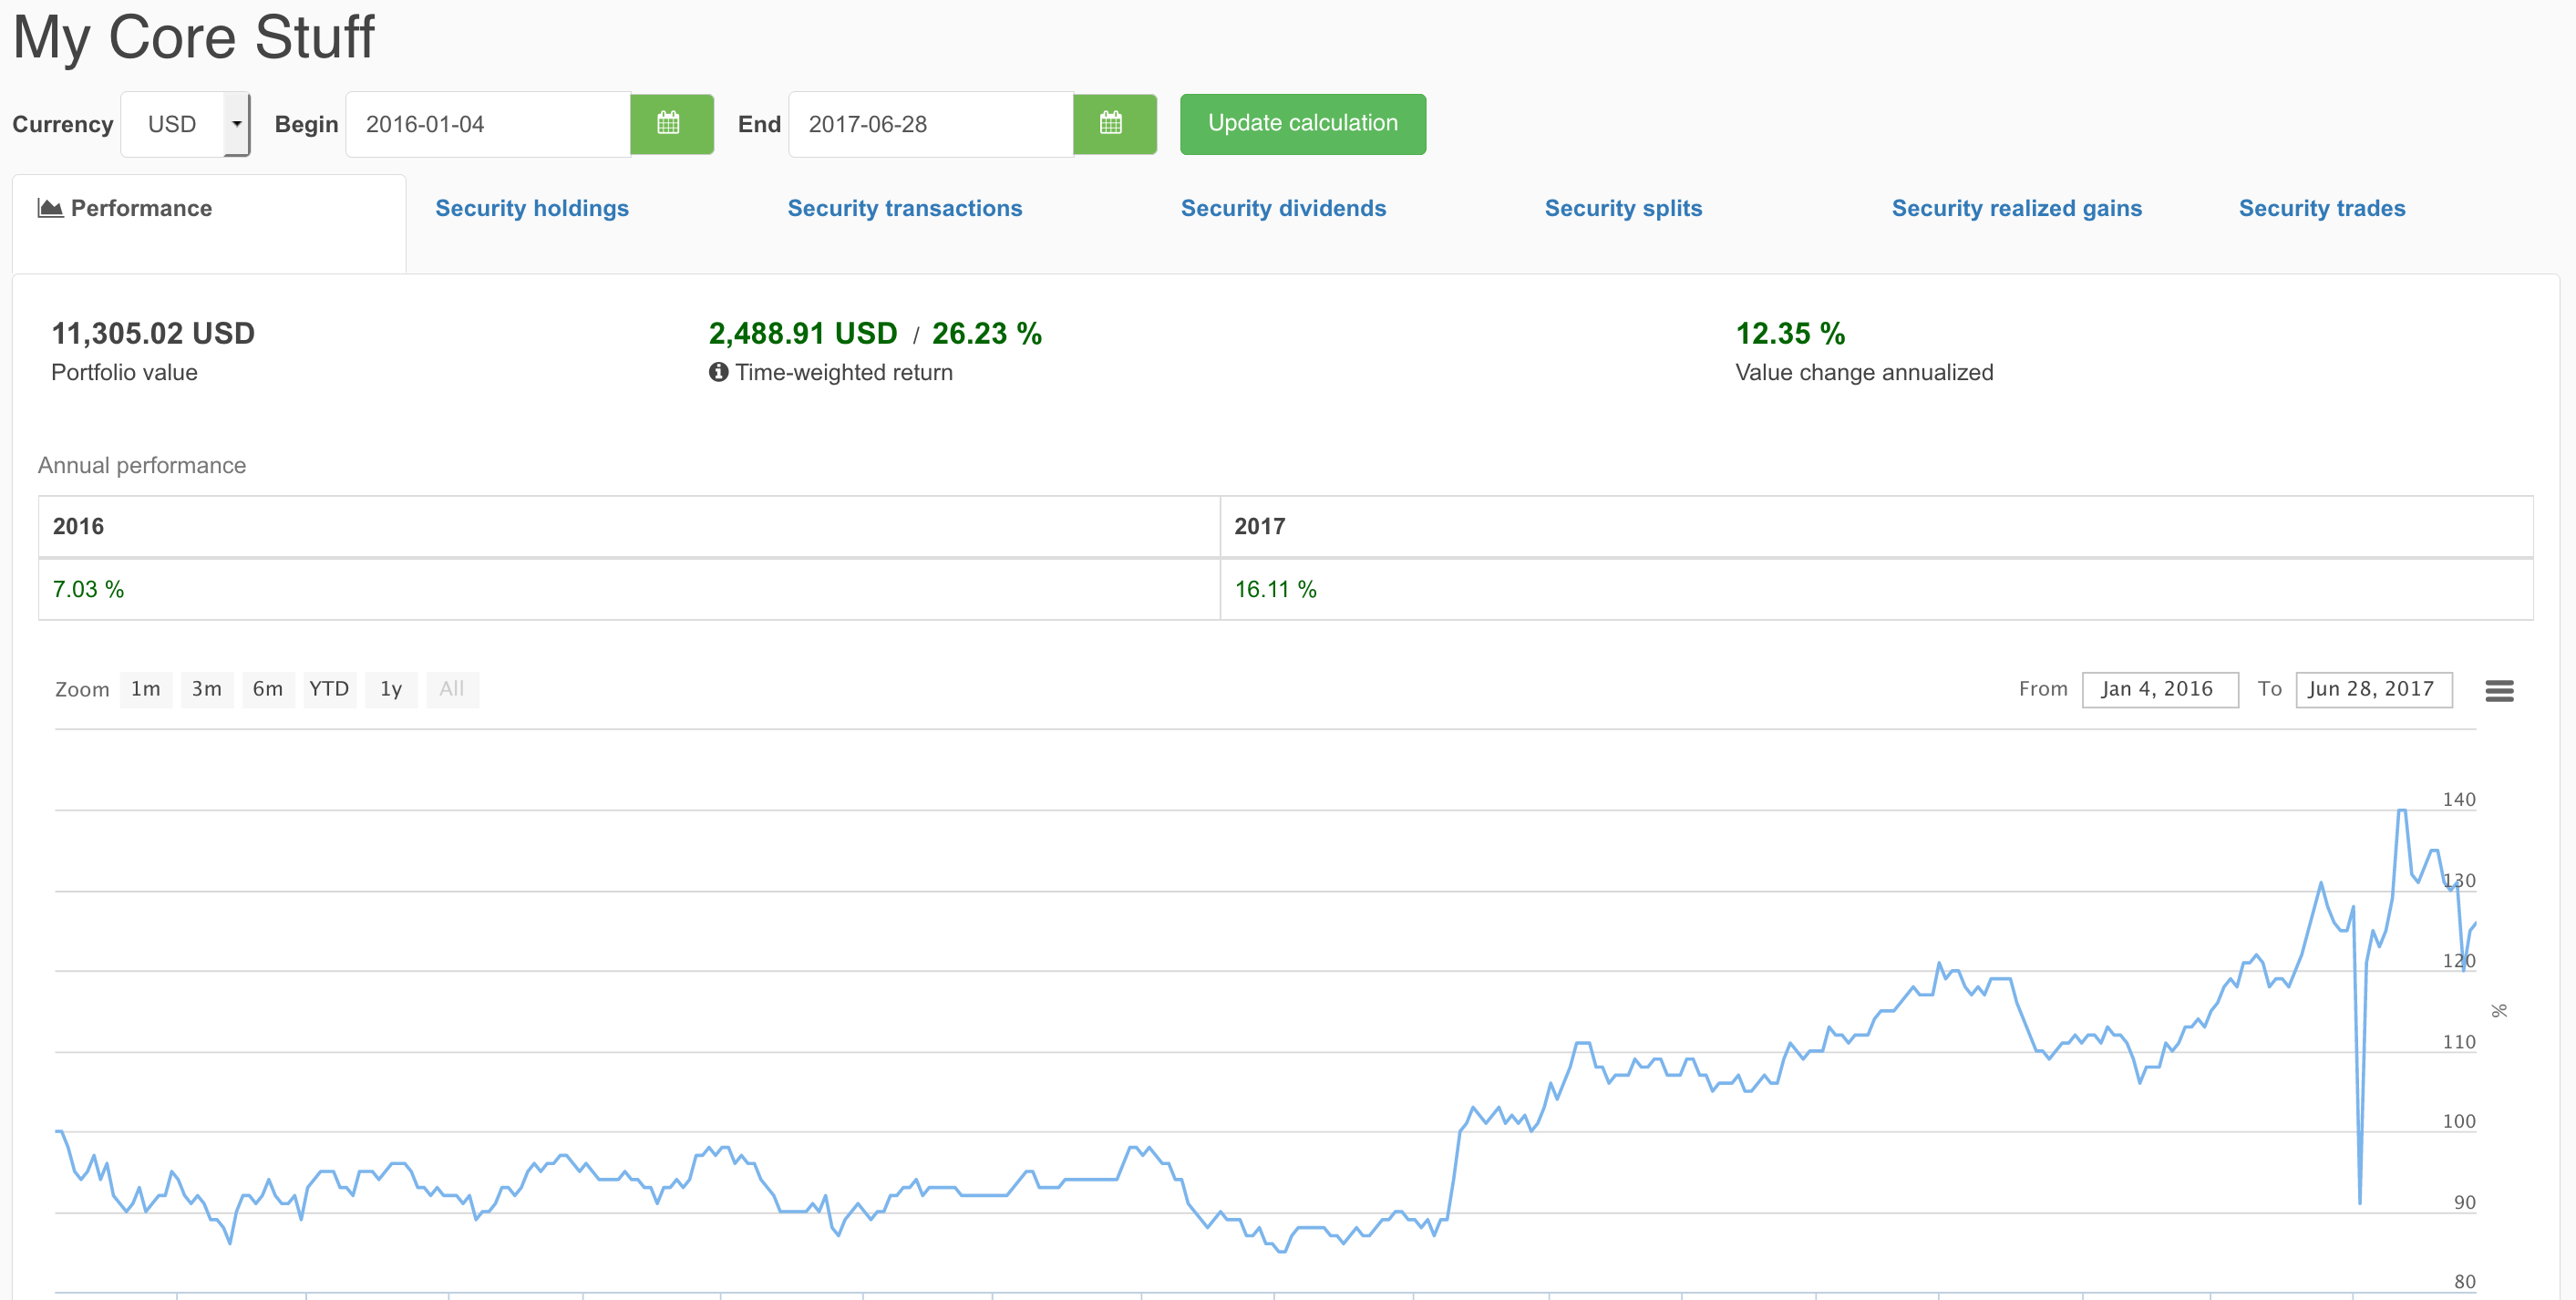Select the All zoom range
Image resolution: width=2576 pixels, height=1300 pixels.
452,689
